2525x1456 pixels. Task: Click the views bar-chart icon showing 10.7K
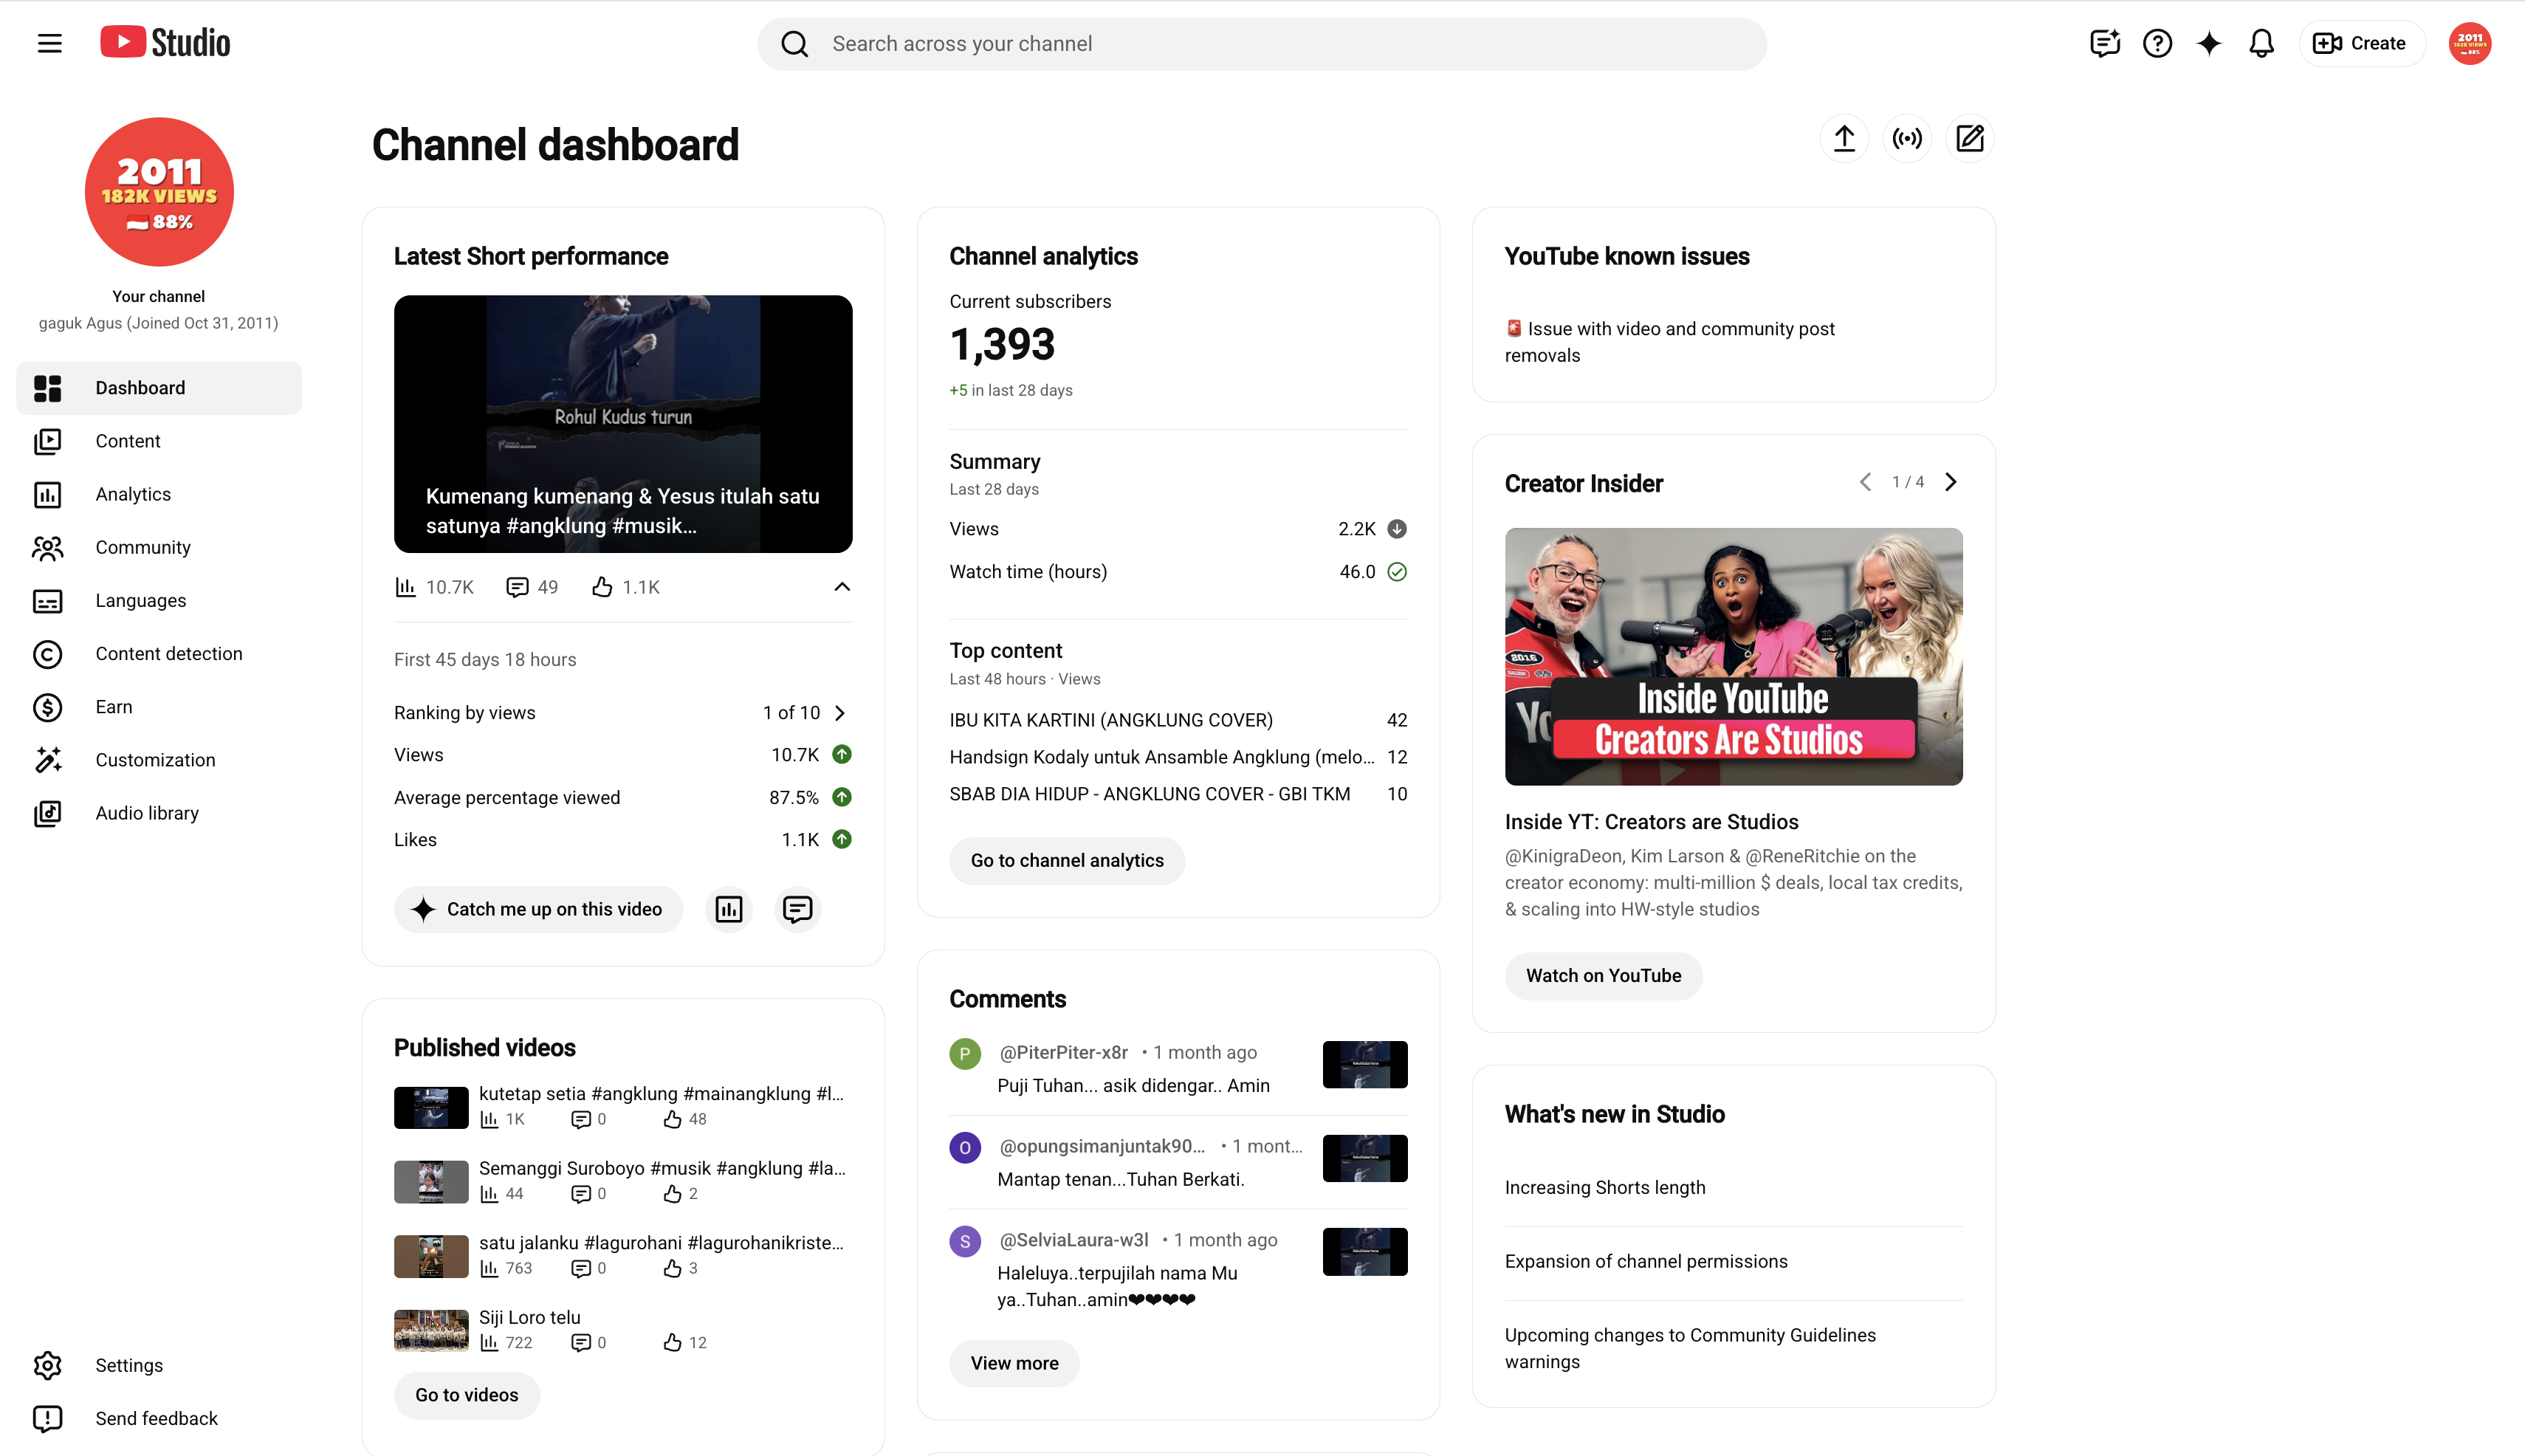[x=405, y=587]
